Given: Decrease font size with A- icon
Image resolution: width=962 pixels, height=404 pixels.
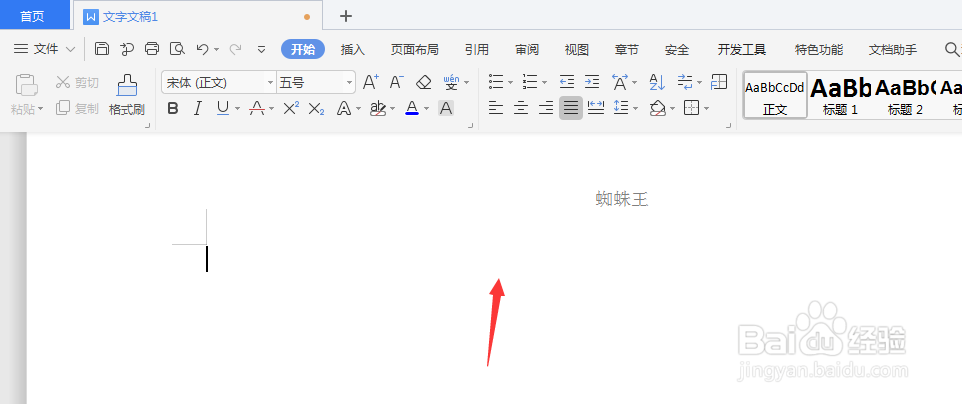Looking at the screenshot, I should 397,82.
